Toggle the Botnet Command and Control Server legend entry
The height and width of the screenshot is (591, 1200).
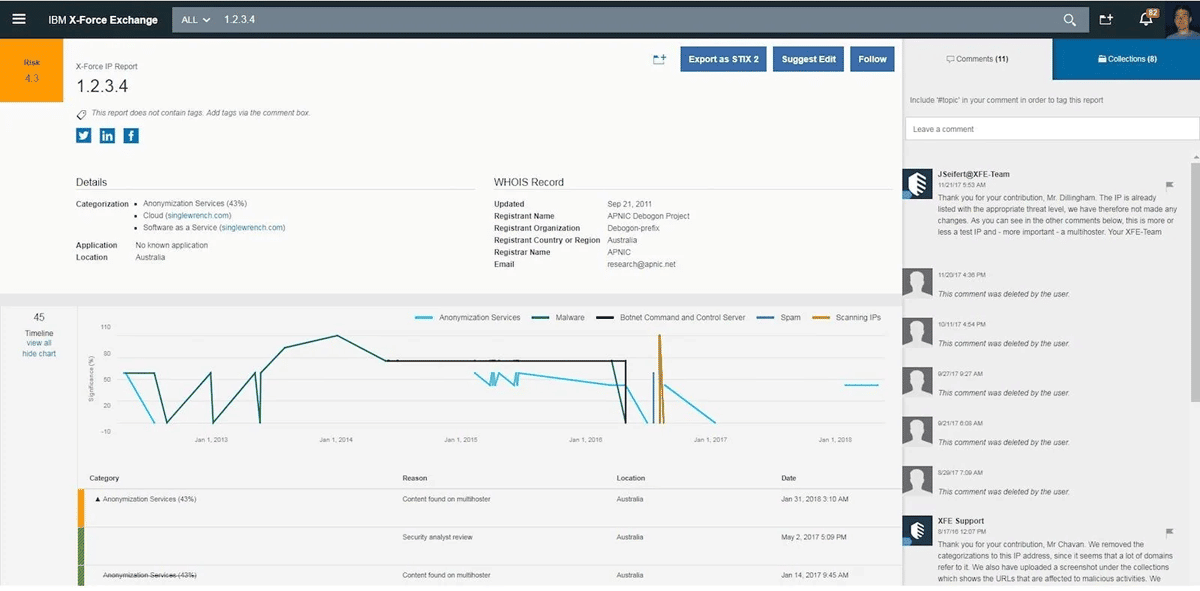[670, 317]
